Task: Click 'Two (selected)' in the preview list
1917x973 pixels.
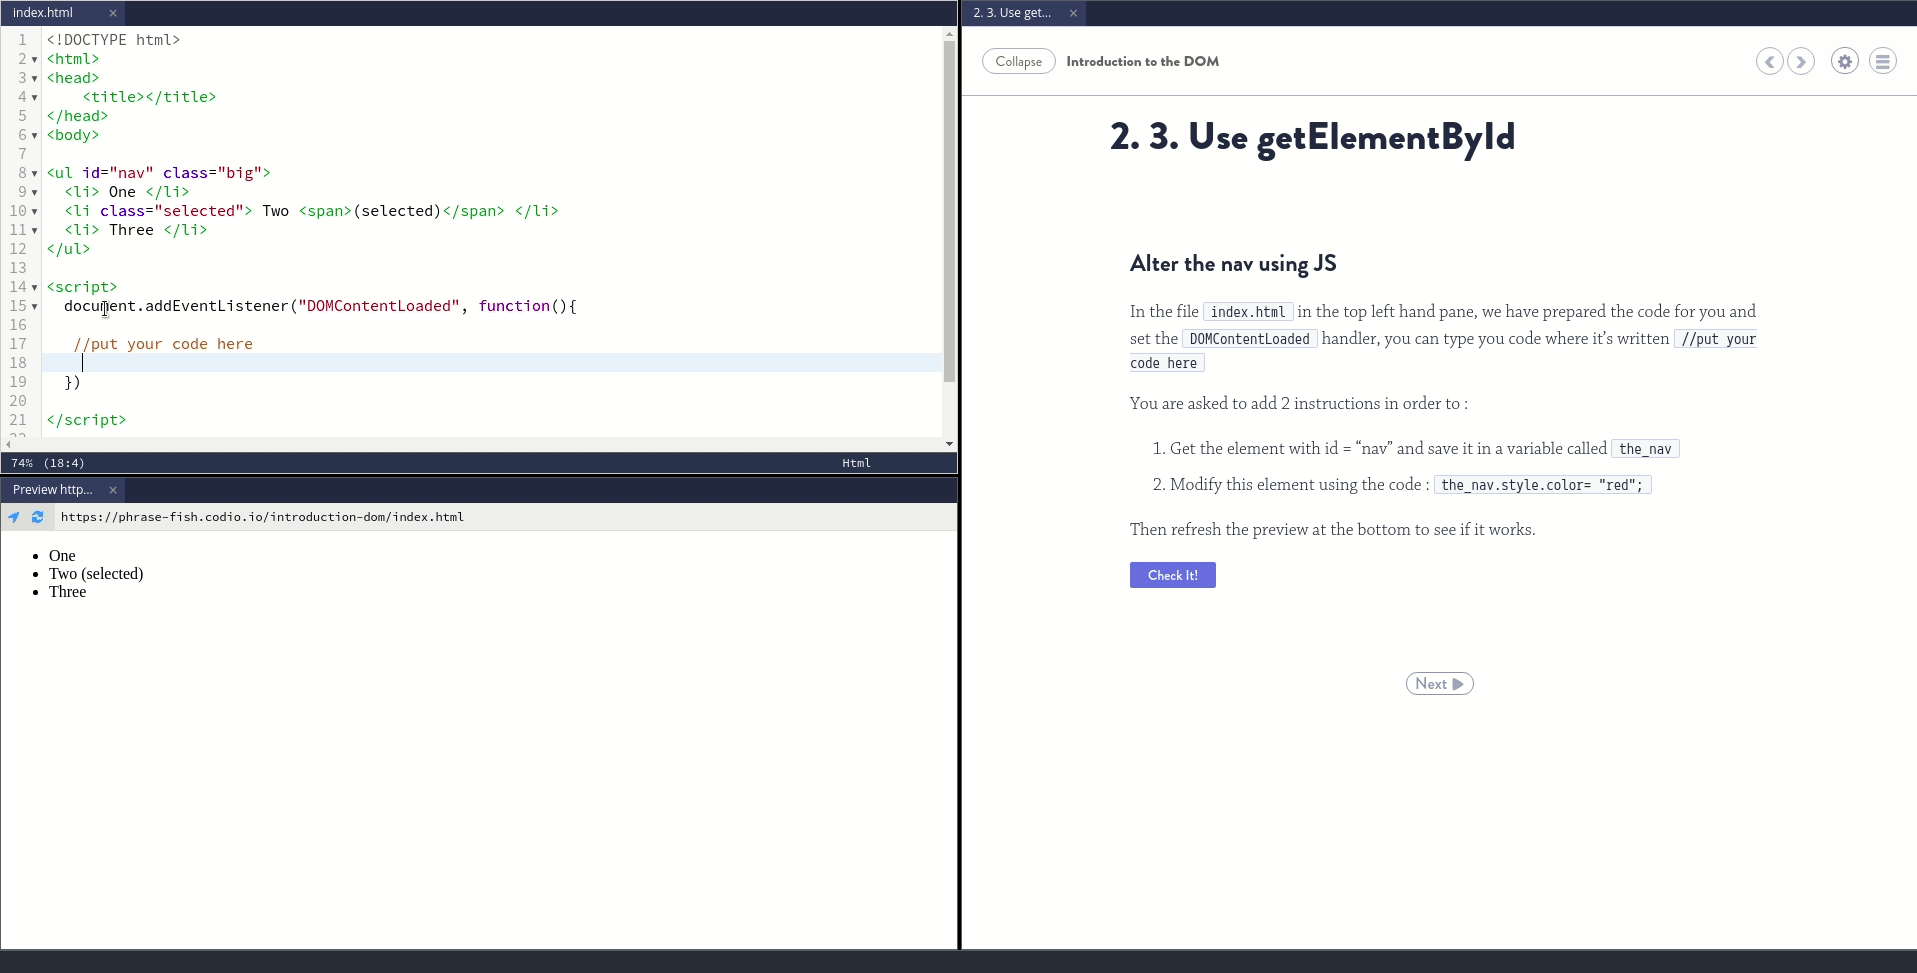Action: [x=96, y=574]
